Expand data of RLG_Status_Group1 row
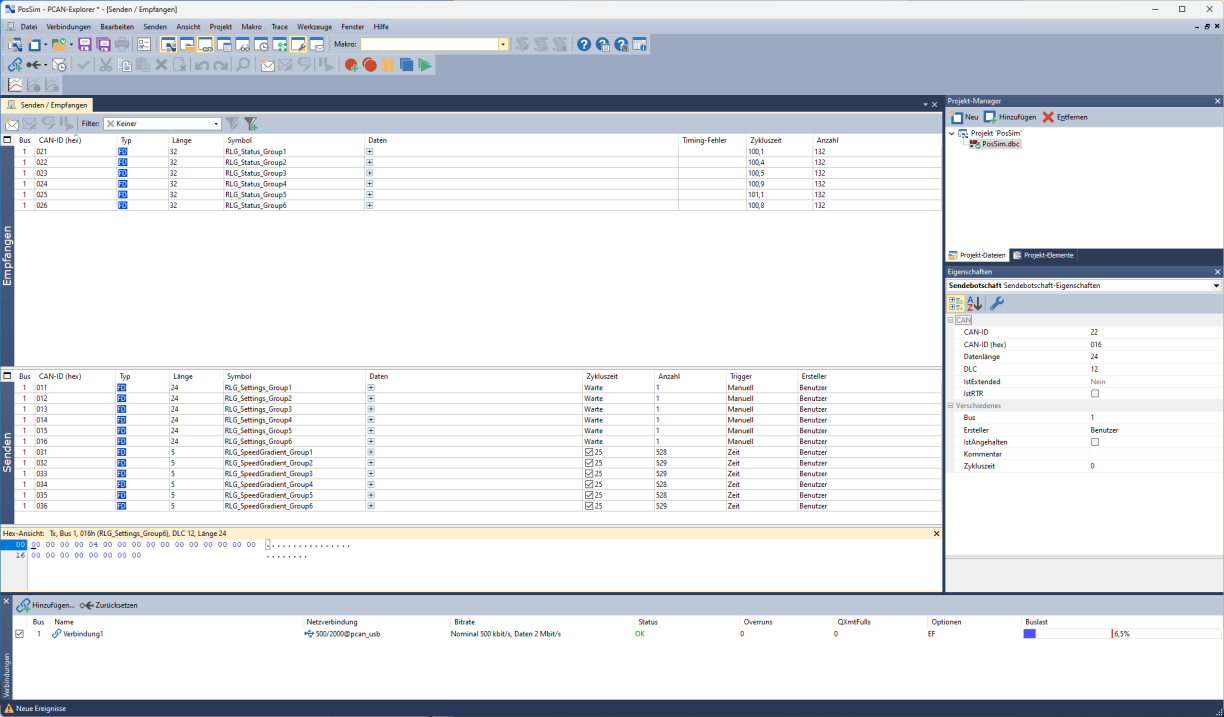Viewport: 1224px width, 717px height. (x=369, y=152)
